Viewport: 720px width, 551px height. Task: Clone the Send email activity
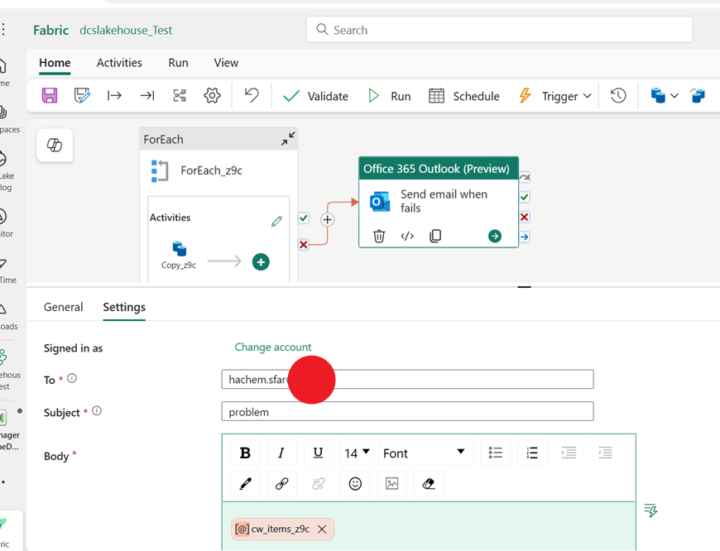[435, 236]
